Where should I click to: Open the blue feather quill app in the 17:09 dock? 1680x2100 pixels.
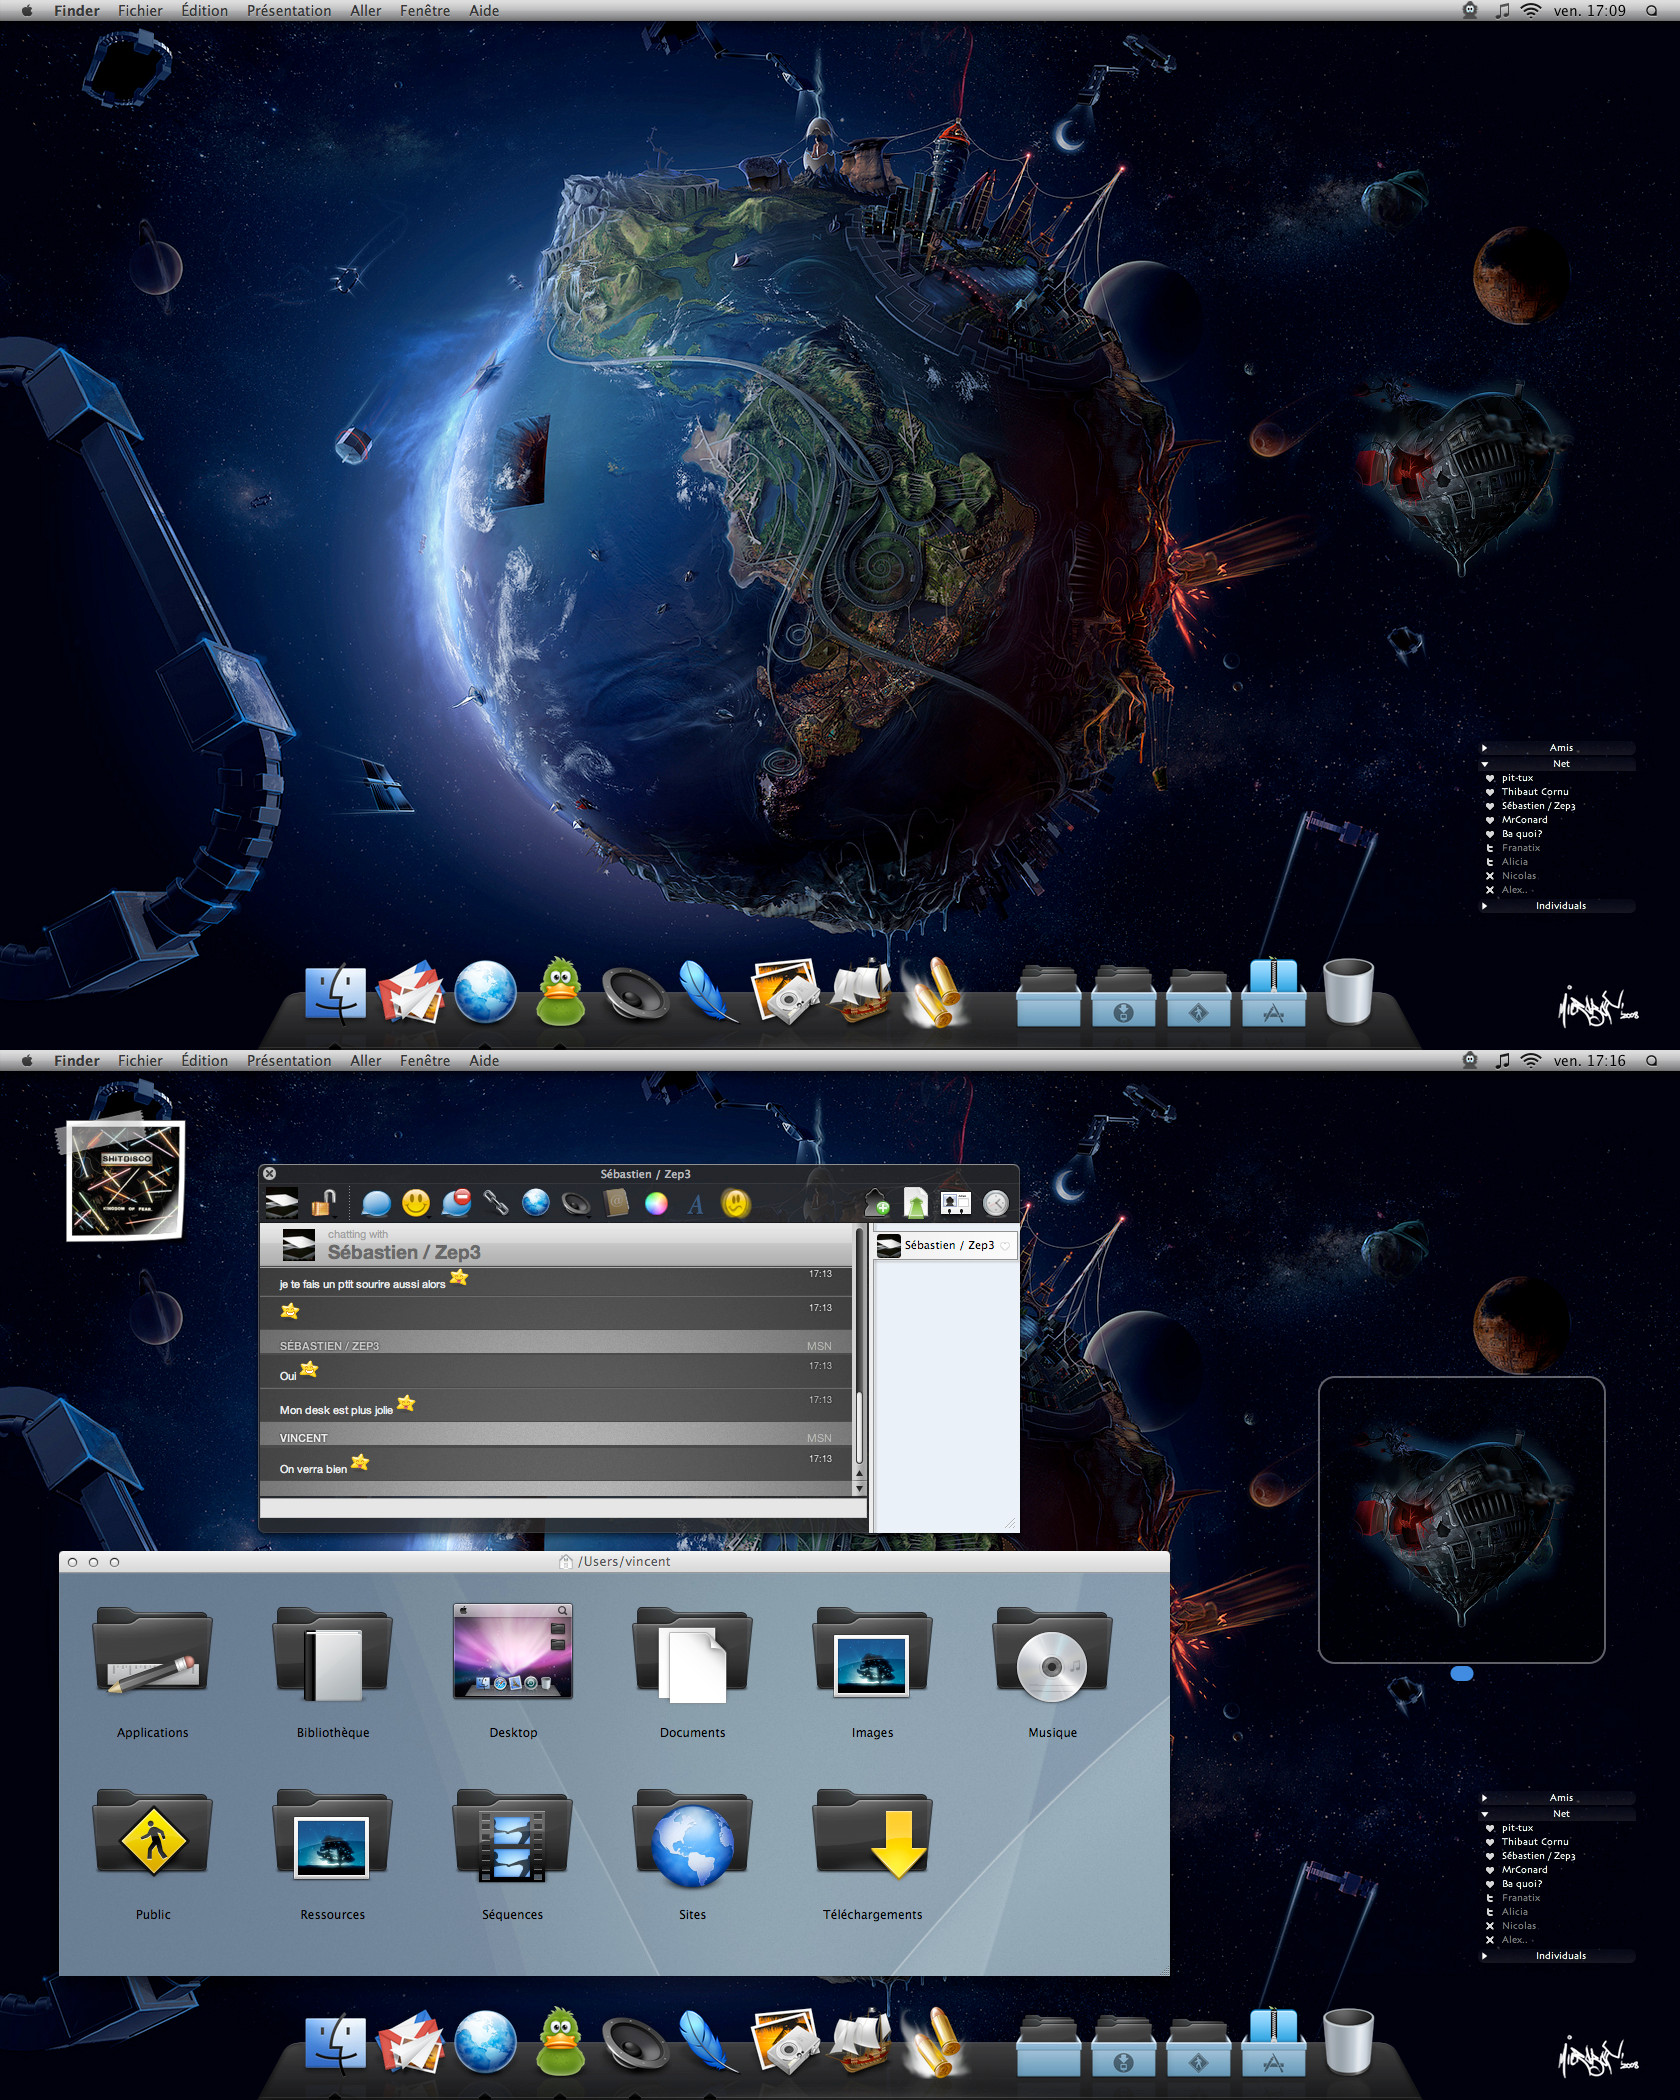pyautogui.click(x=706, y=990)
